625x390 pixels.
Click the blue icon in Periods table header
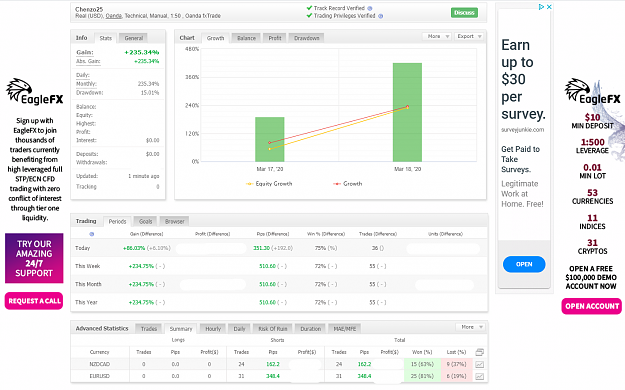pyautogui.click(x=92, y=234)
